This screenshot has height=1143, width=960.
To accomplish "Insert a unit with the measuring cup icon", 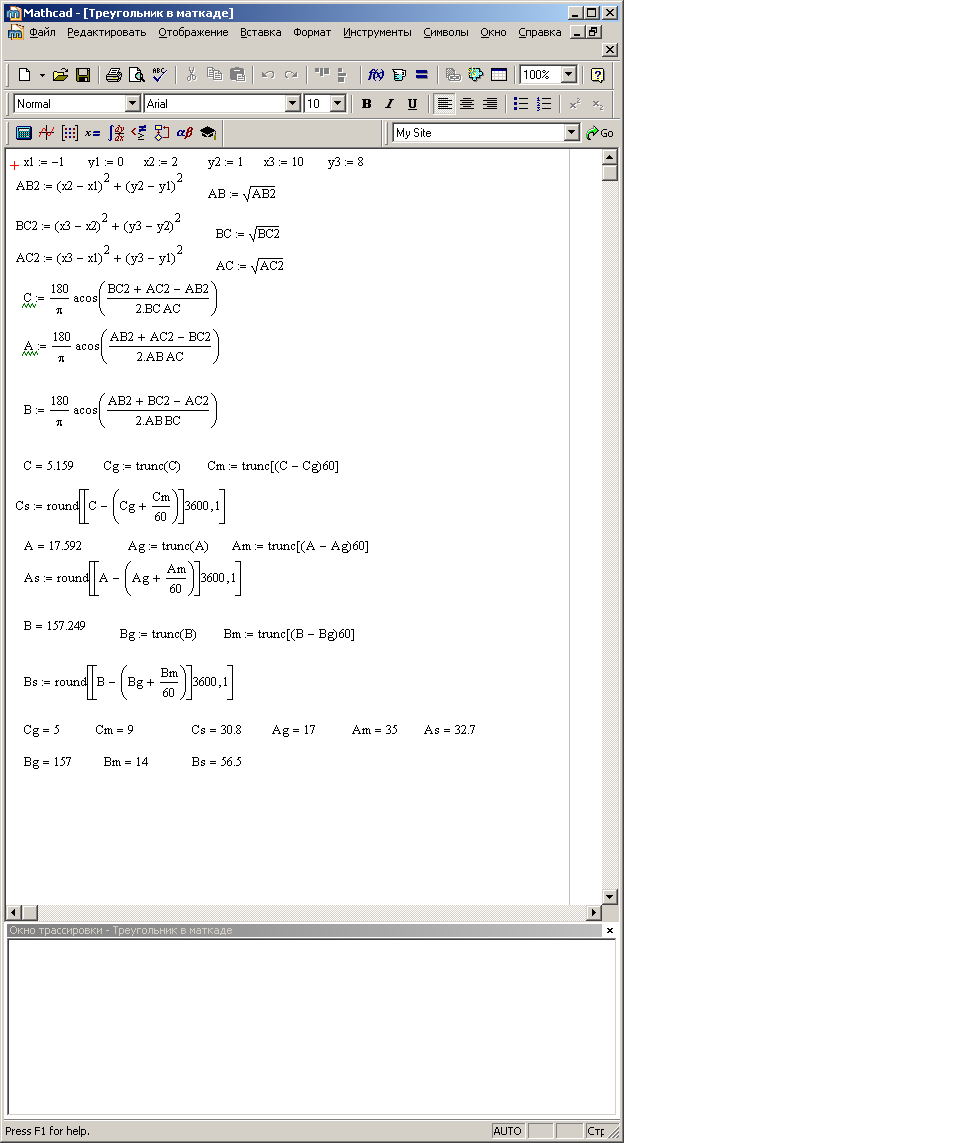I will point(399,74).
